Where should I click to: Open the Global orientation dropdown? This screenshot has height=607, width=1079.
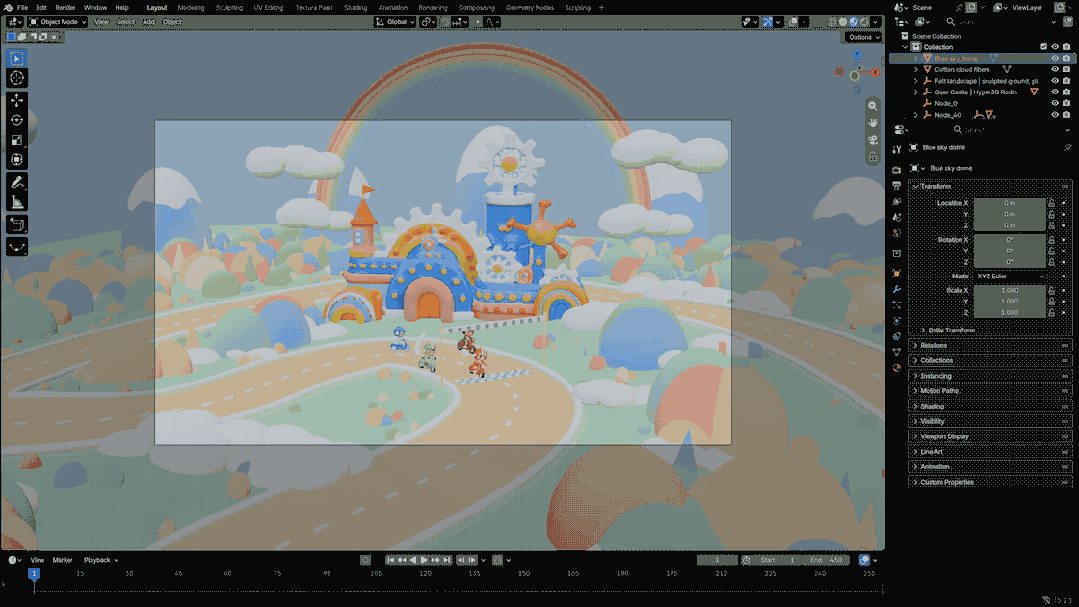coord(395,22)
